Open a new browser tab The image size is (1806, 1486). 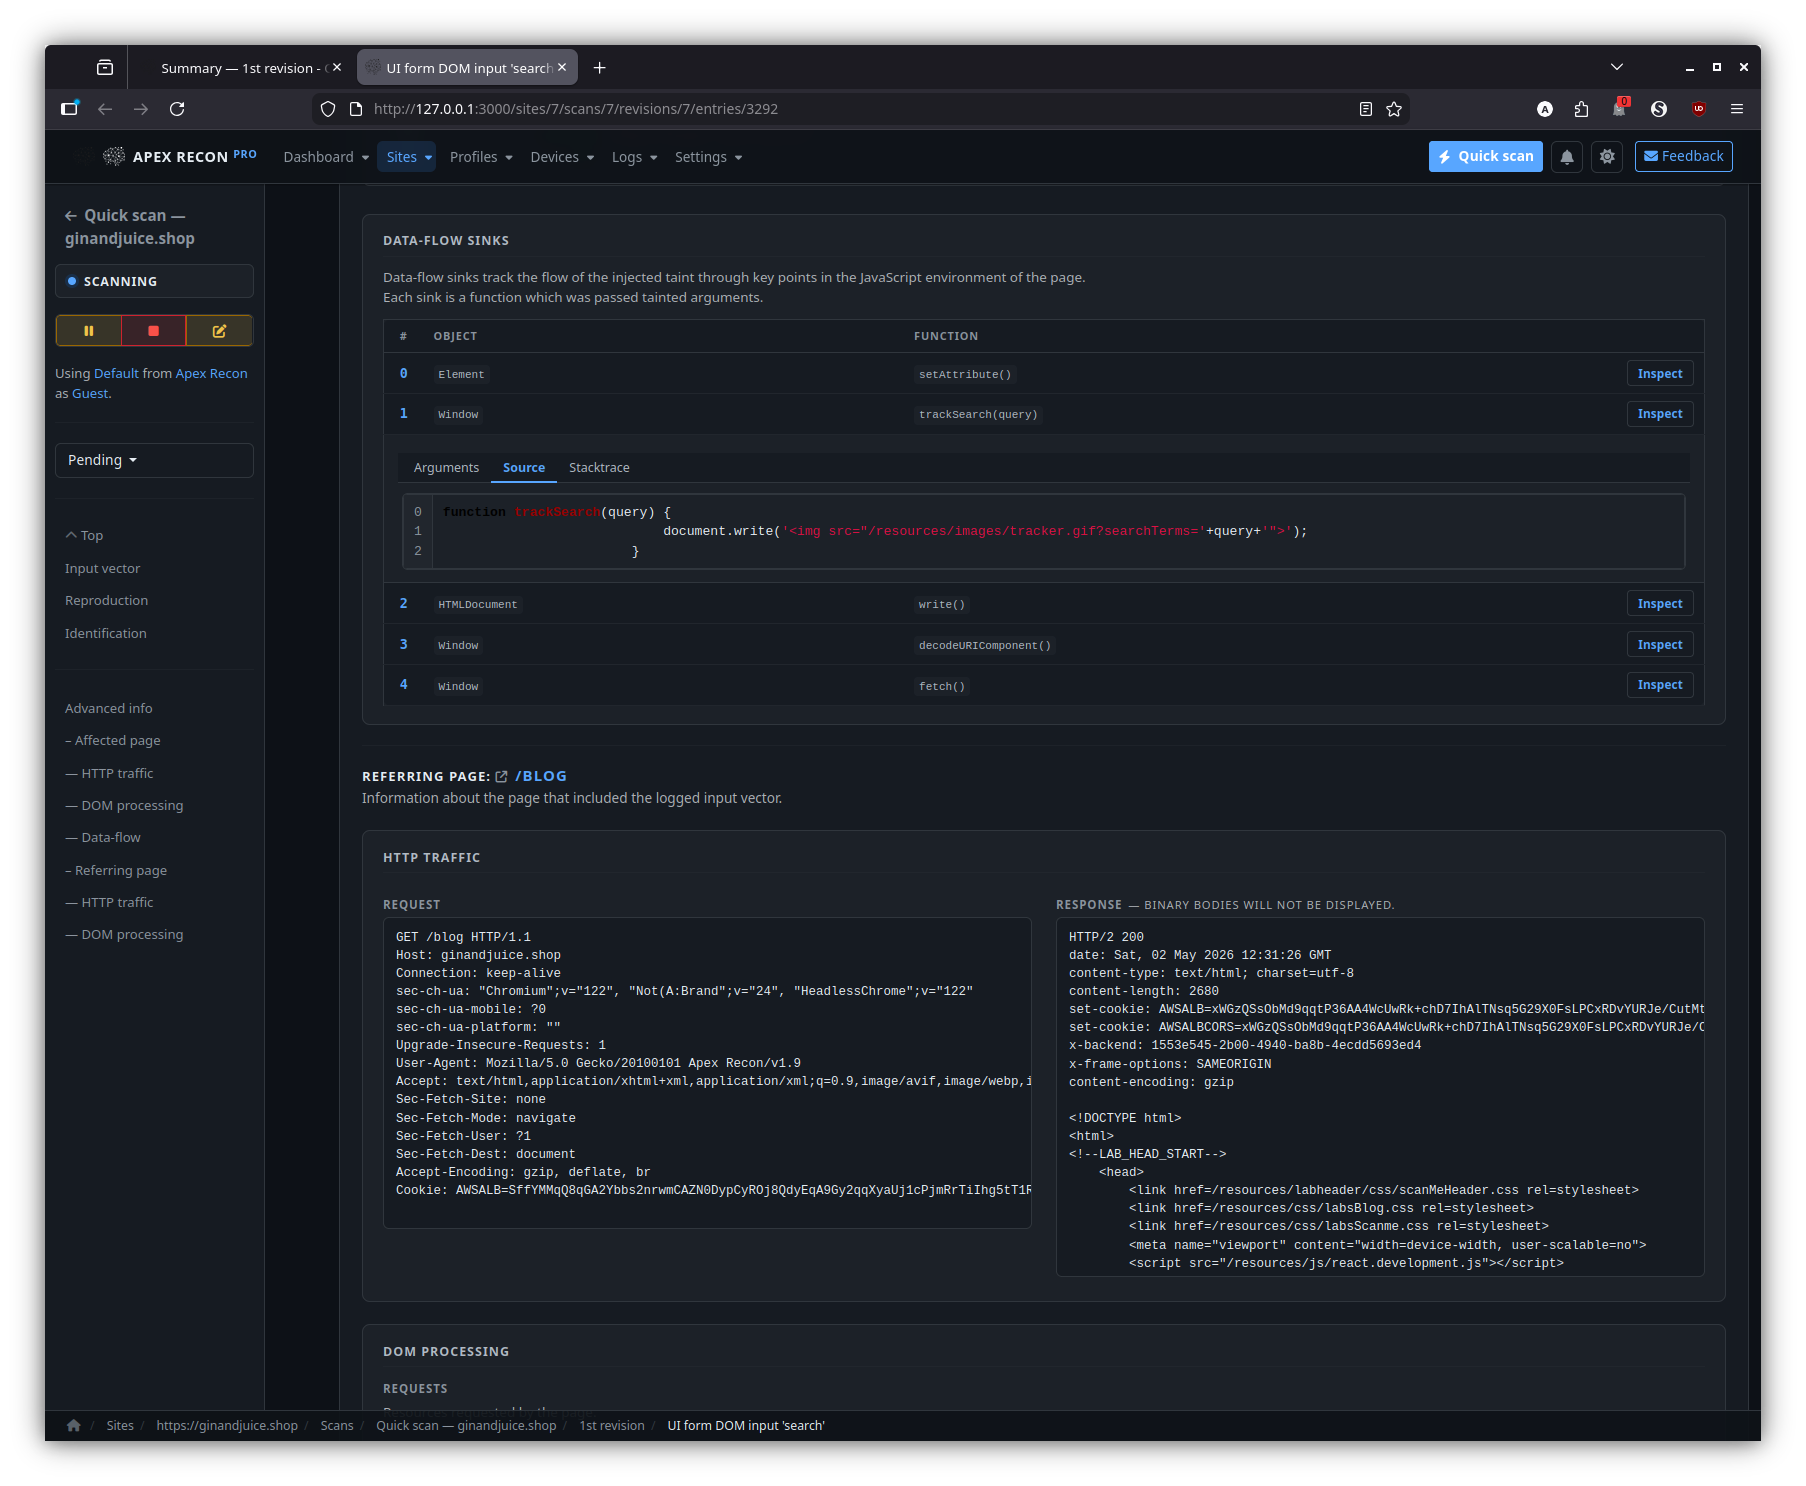tap(600, 68)
